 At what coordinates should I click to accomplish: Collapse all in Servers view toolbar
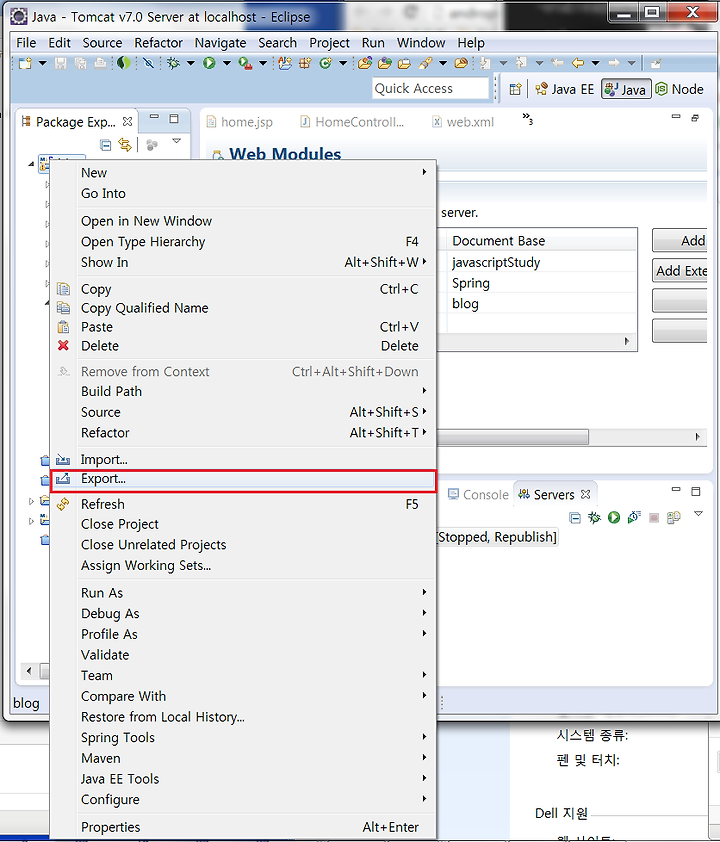575,518
